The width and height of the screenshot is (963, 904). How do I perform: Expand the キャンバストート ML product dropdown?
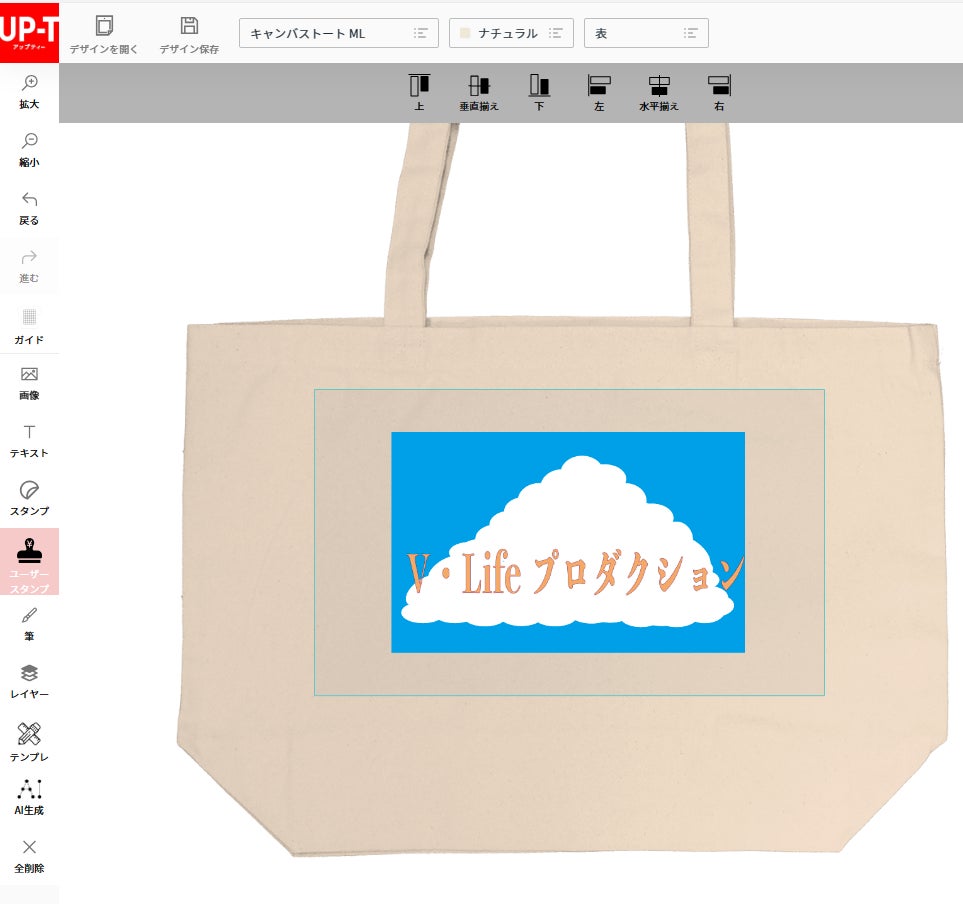tap(338, 33)
